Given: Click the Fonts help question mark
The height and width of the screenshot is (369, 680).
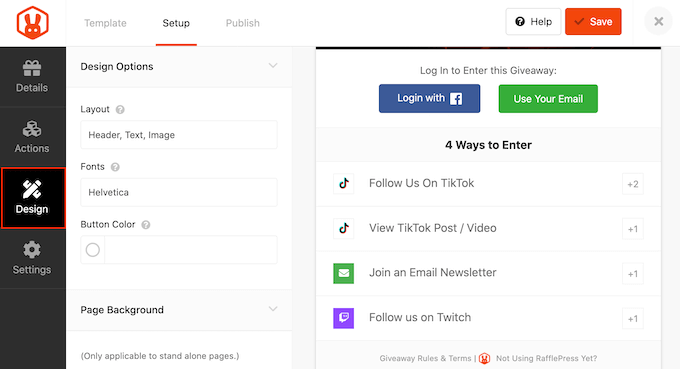Looking at the screenshot, I should click(x=115, y=167).
